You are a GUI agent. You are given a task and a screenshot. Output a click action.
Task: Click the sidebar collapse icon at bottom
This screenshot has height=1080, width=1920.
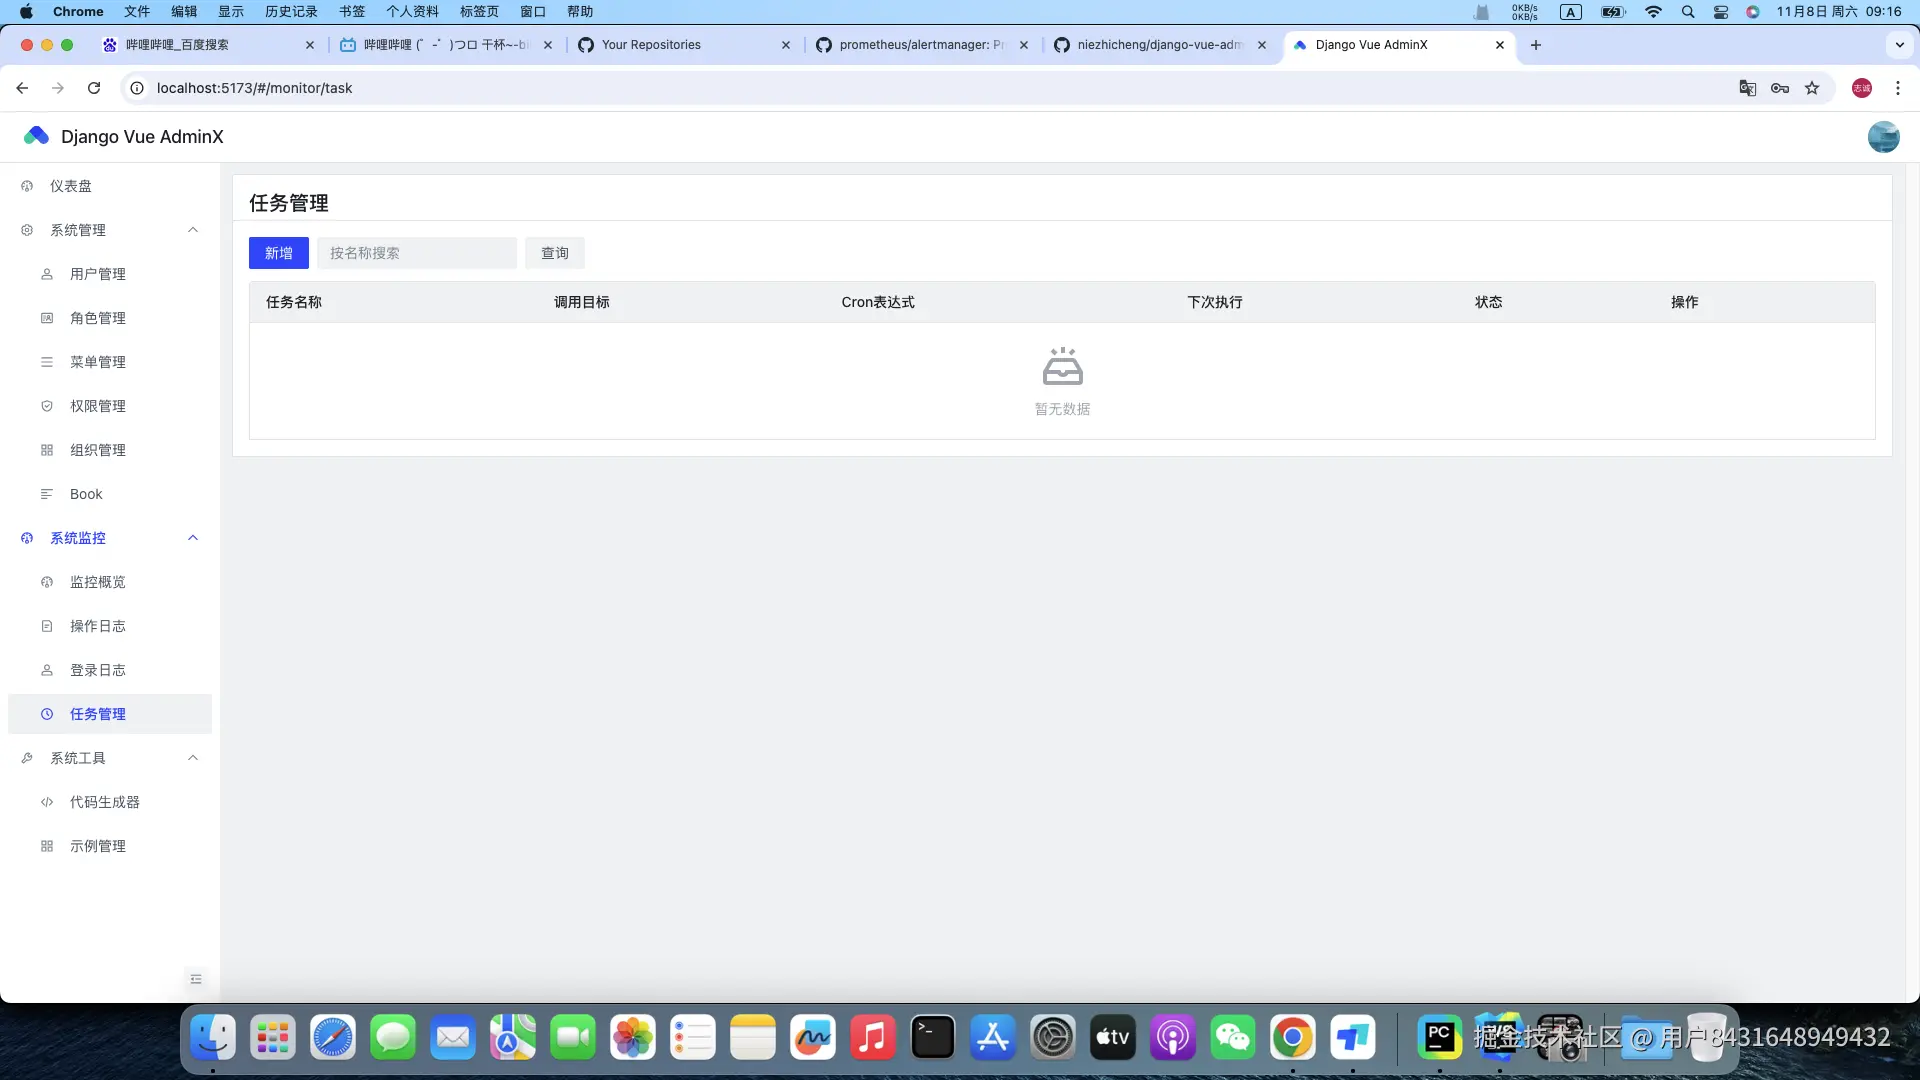pos(196,979)
